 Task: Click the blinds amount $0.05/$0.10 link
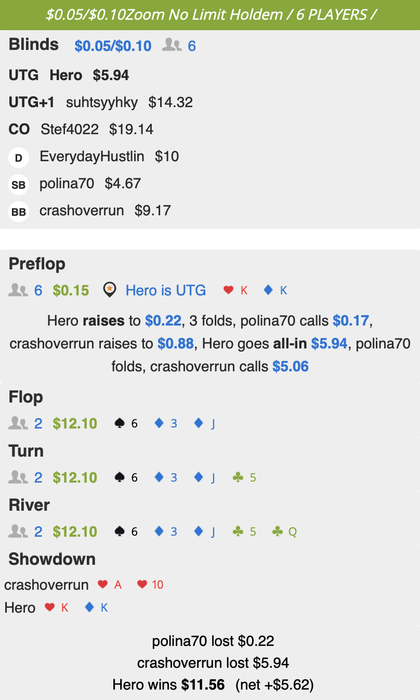click(113, 46)
